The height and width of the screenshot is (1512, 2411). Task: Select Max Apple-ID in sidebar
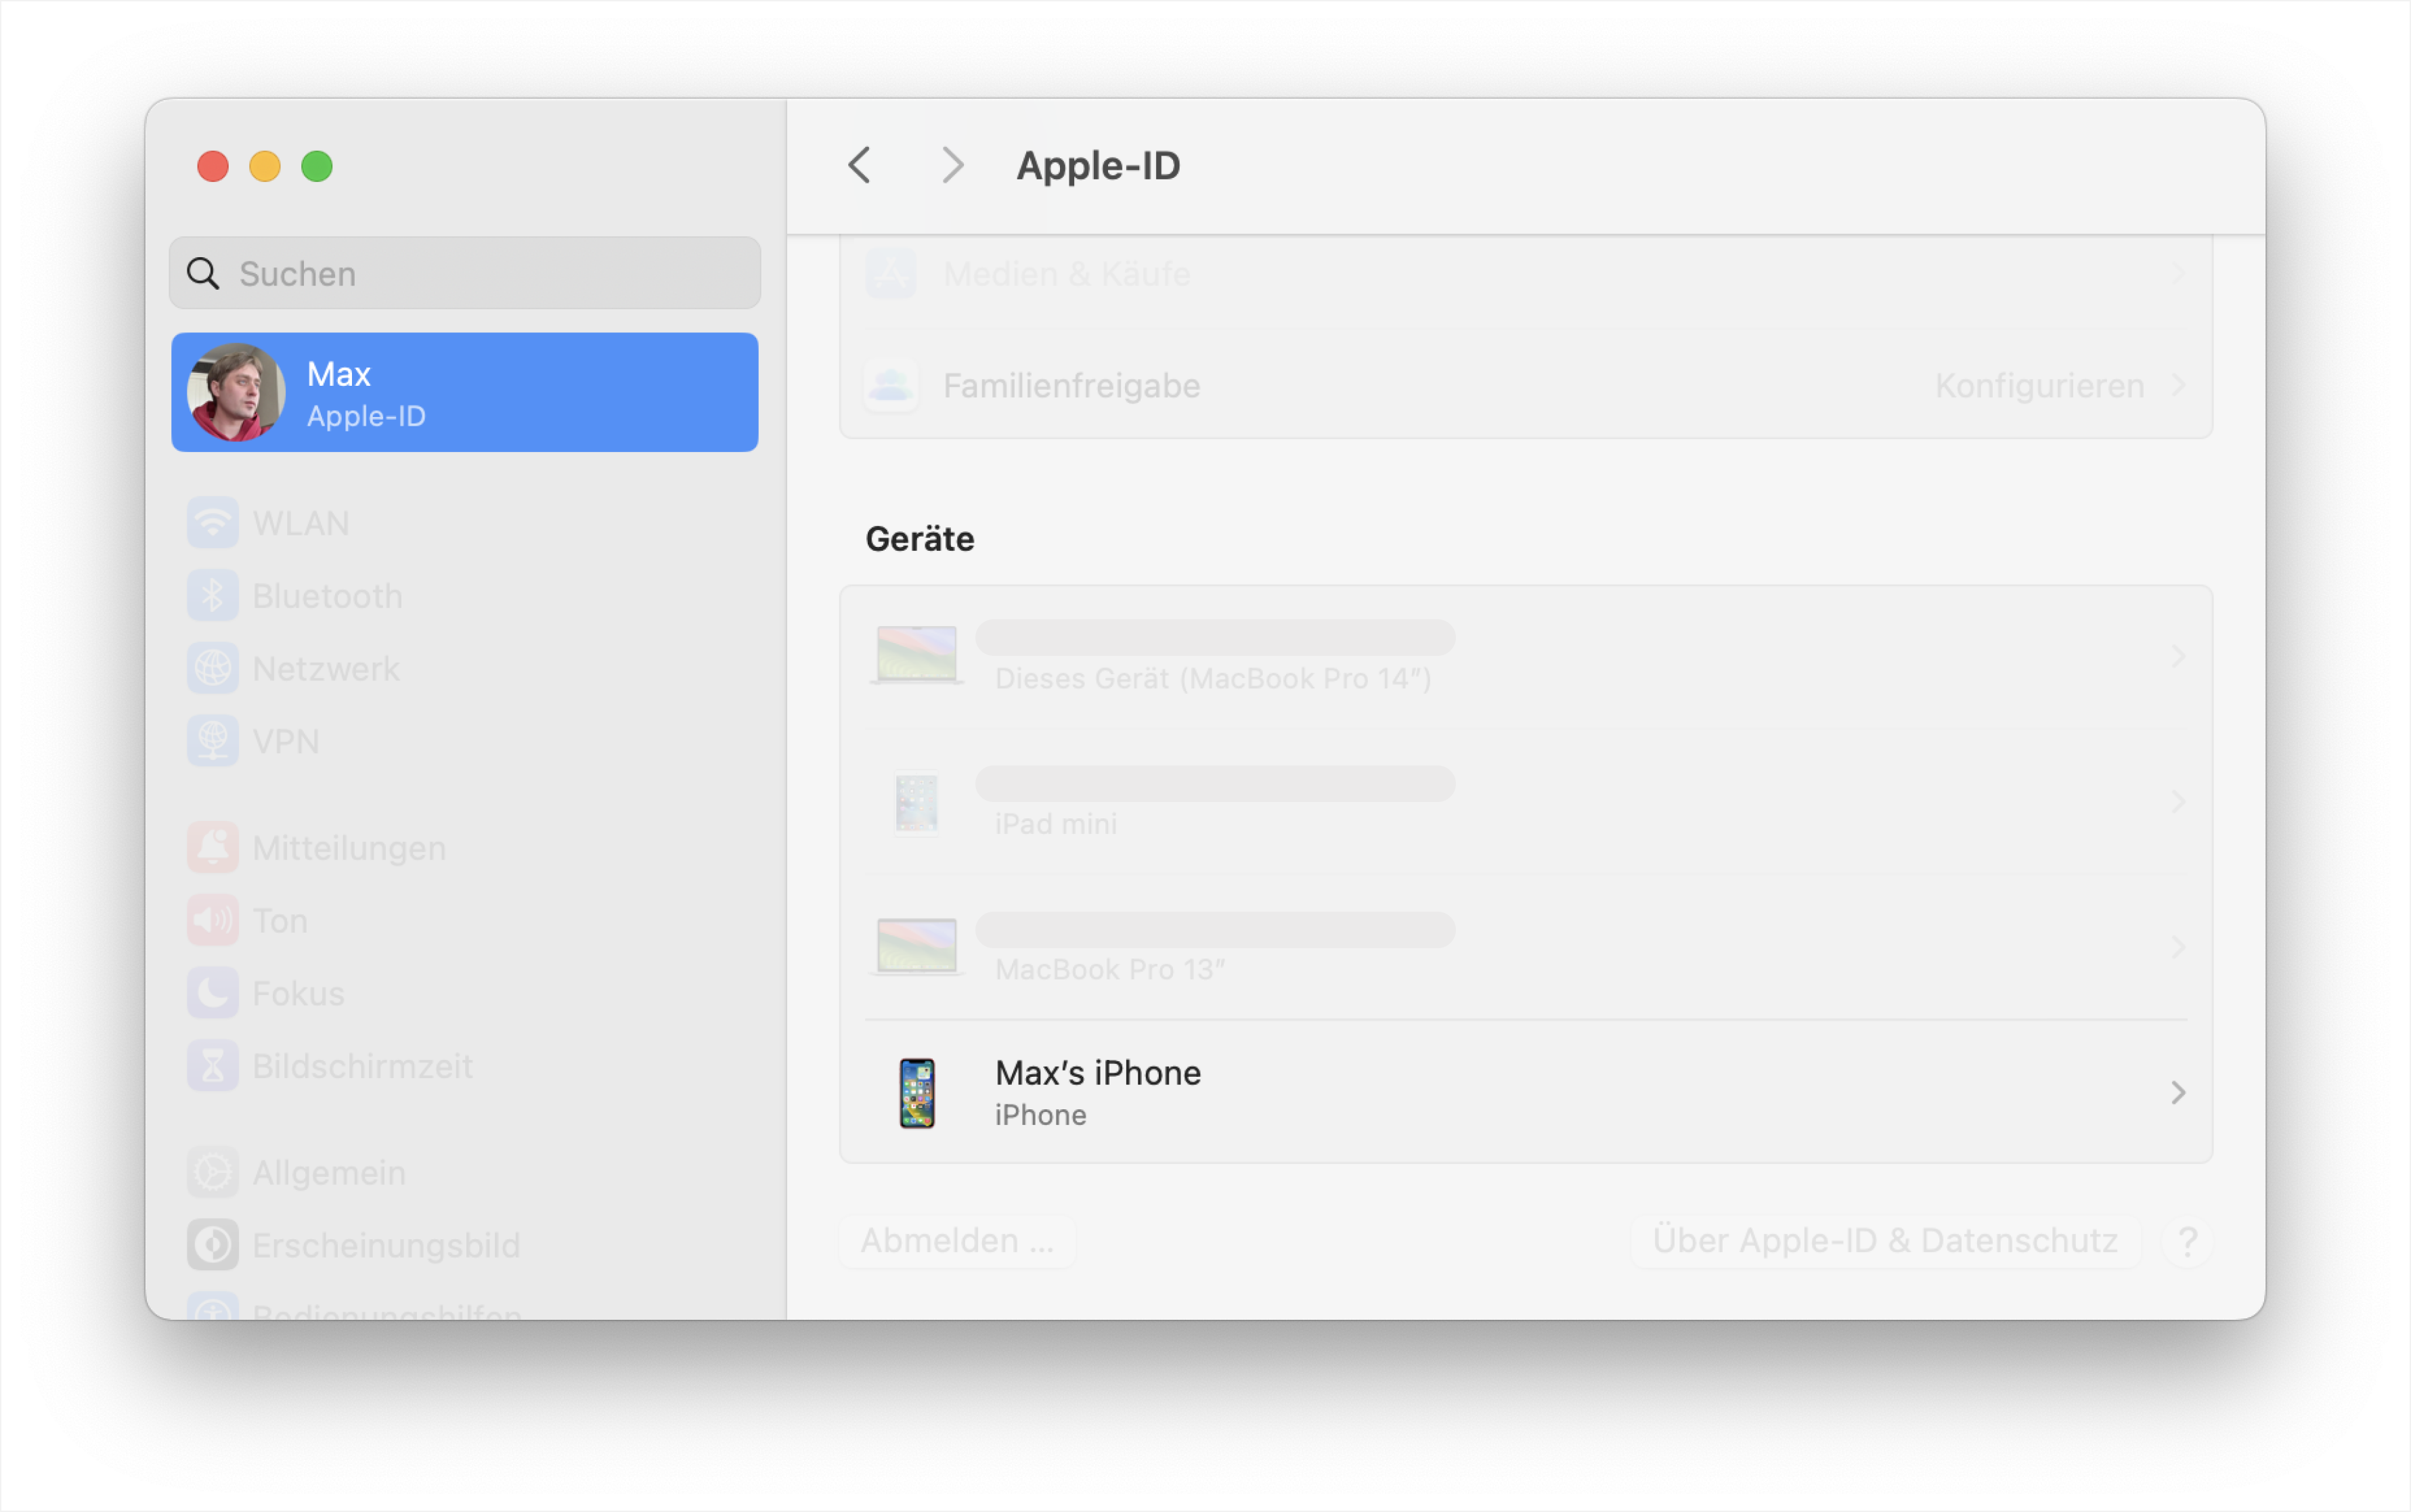465,392
